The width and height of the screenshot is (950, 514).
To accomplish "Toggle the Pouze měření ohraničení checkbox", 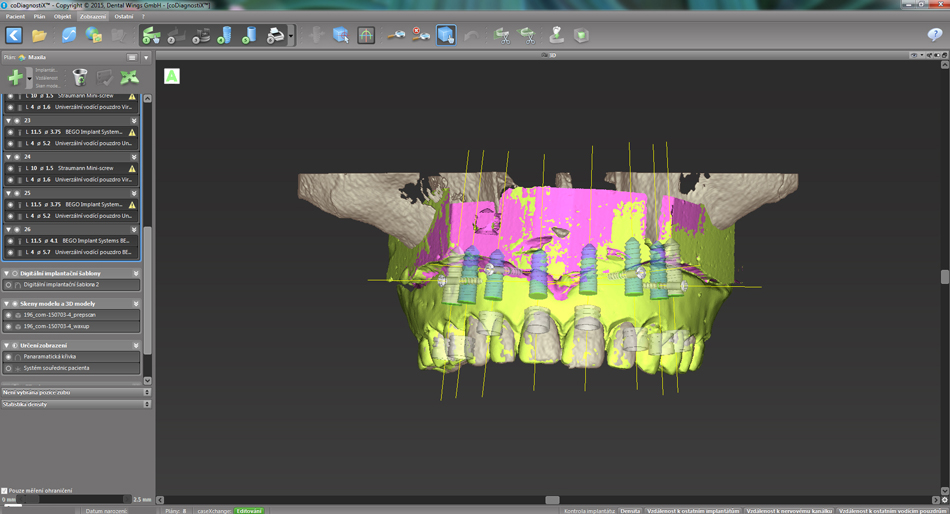I will (x=5, y=490).
